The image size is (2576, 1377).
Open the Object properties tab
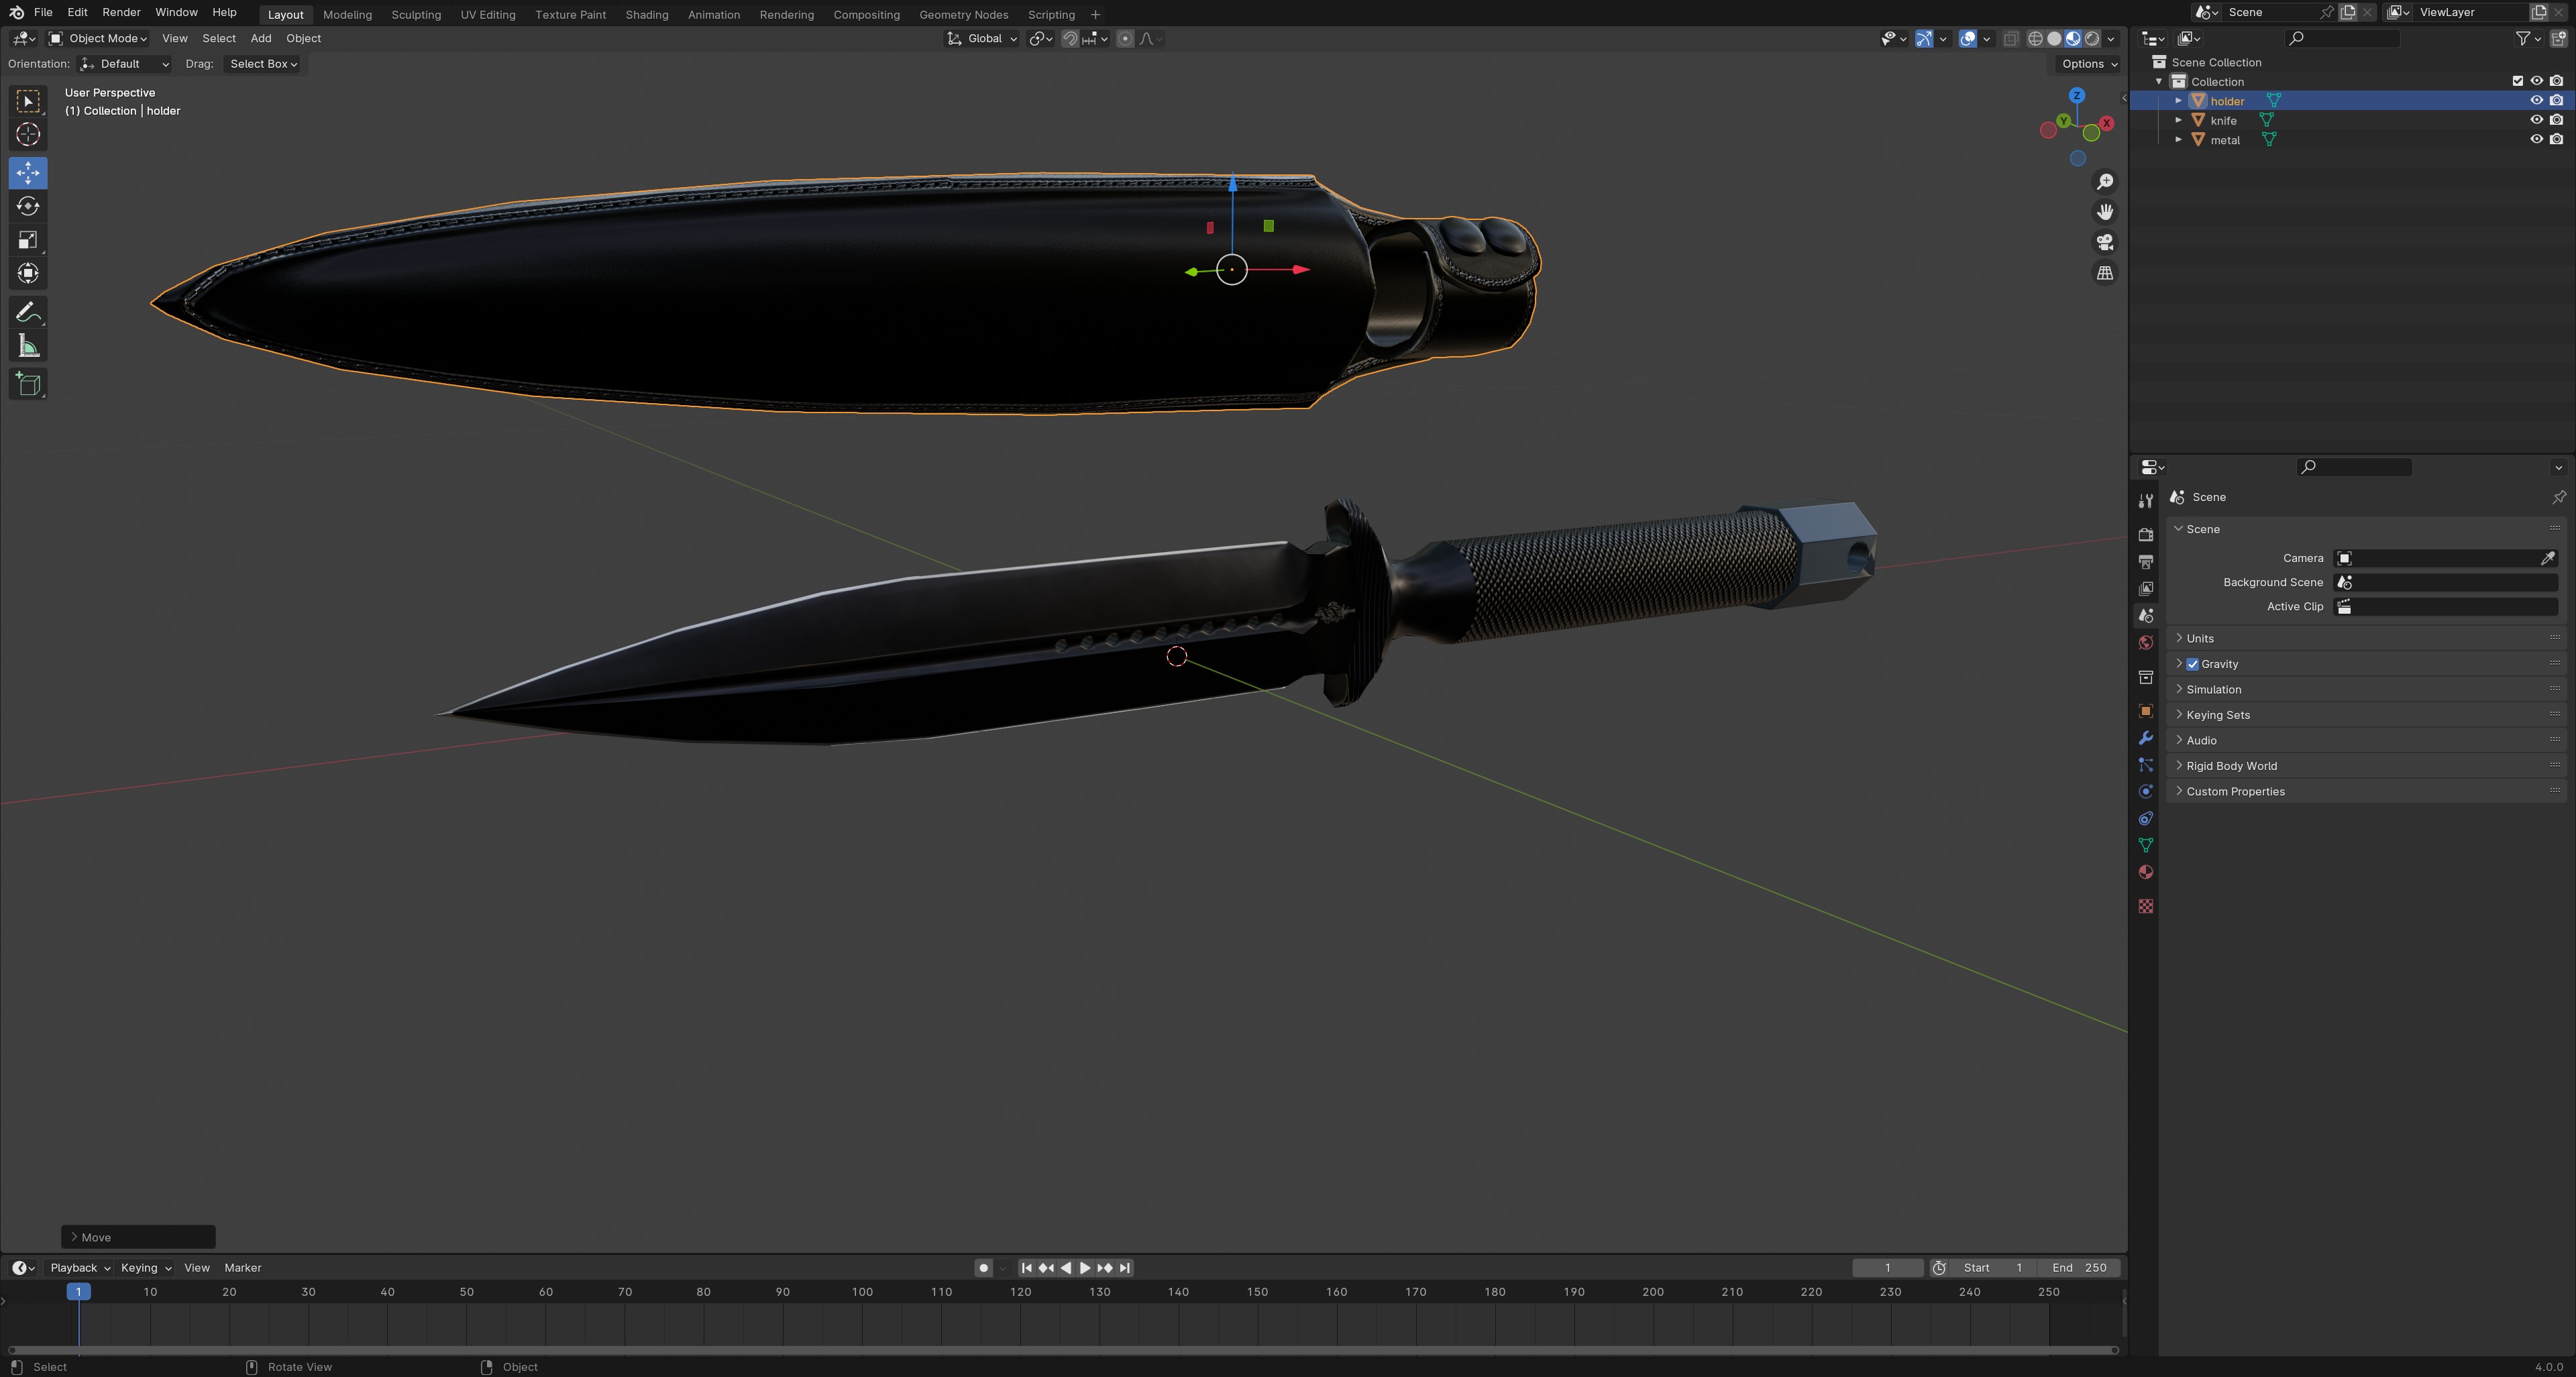(x=2145, y=711)
